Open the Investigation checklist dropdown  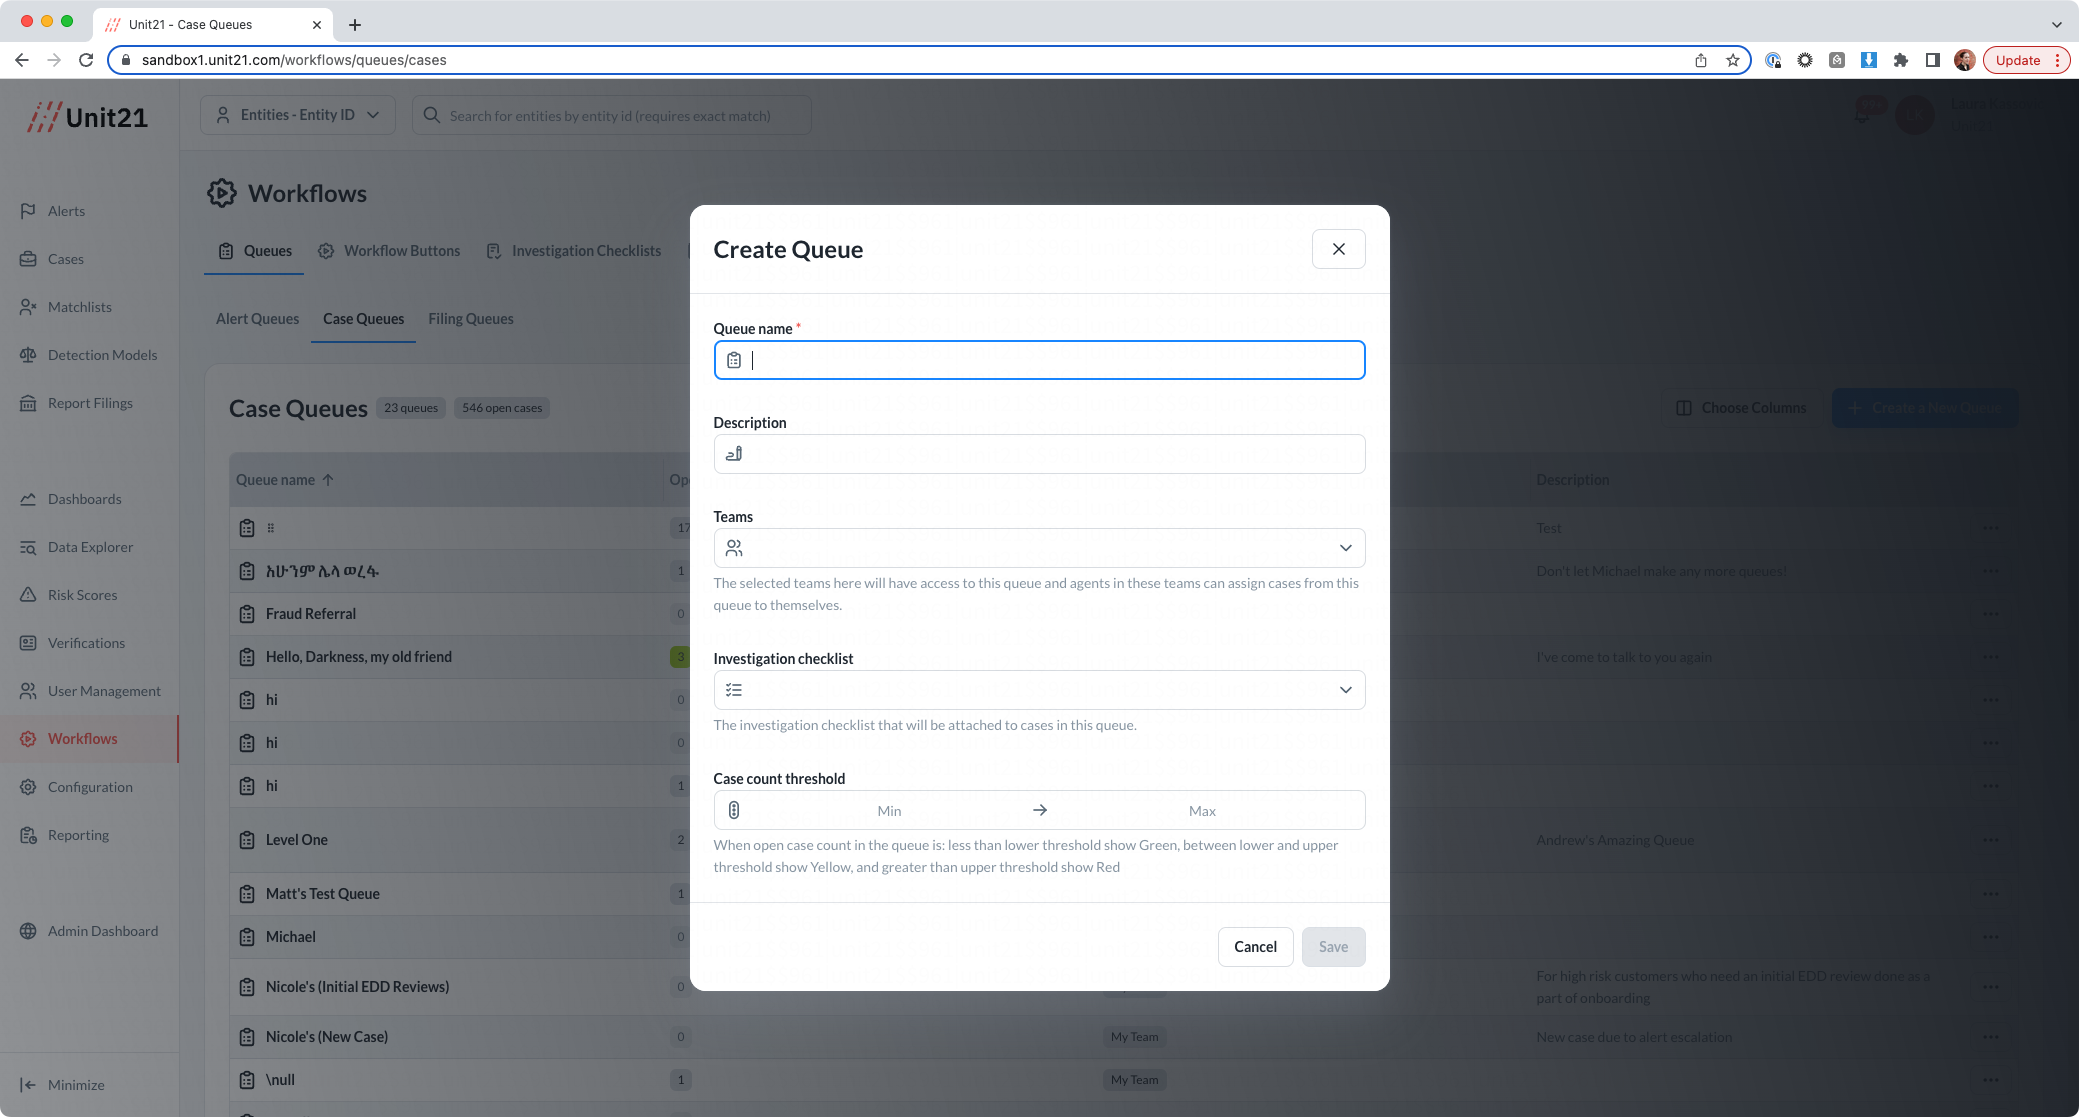(x=1039, y=690)
